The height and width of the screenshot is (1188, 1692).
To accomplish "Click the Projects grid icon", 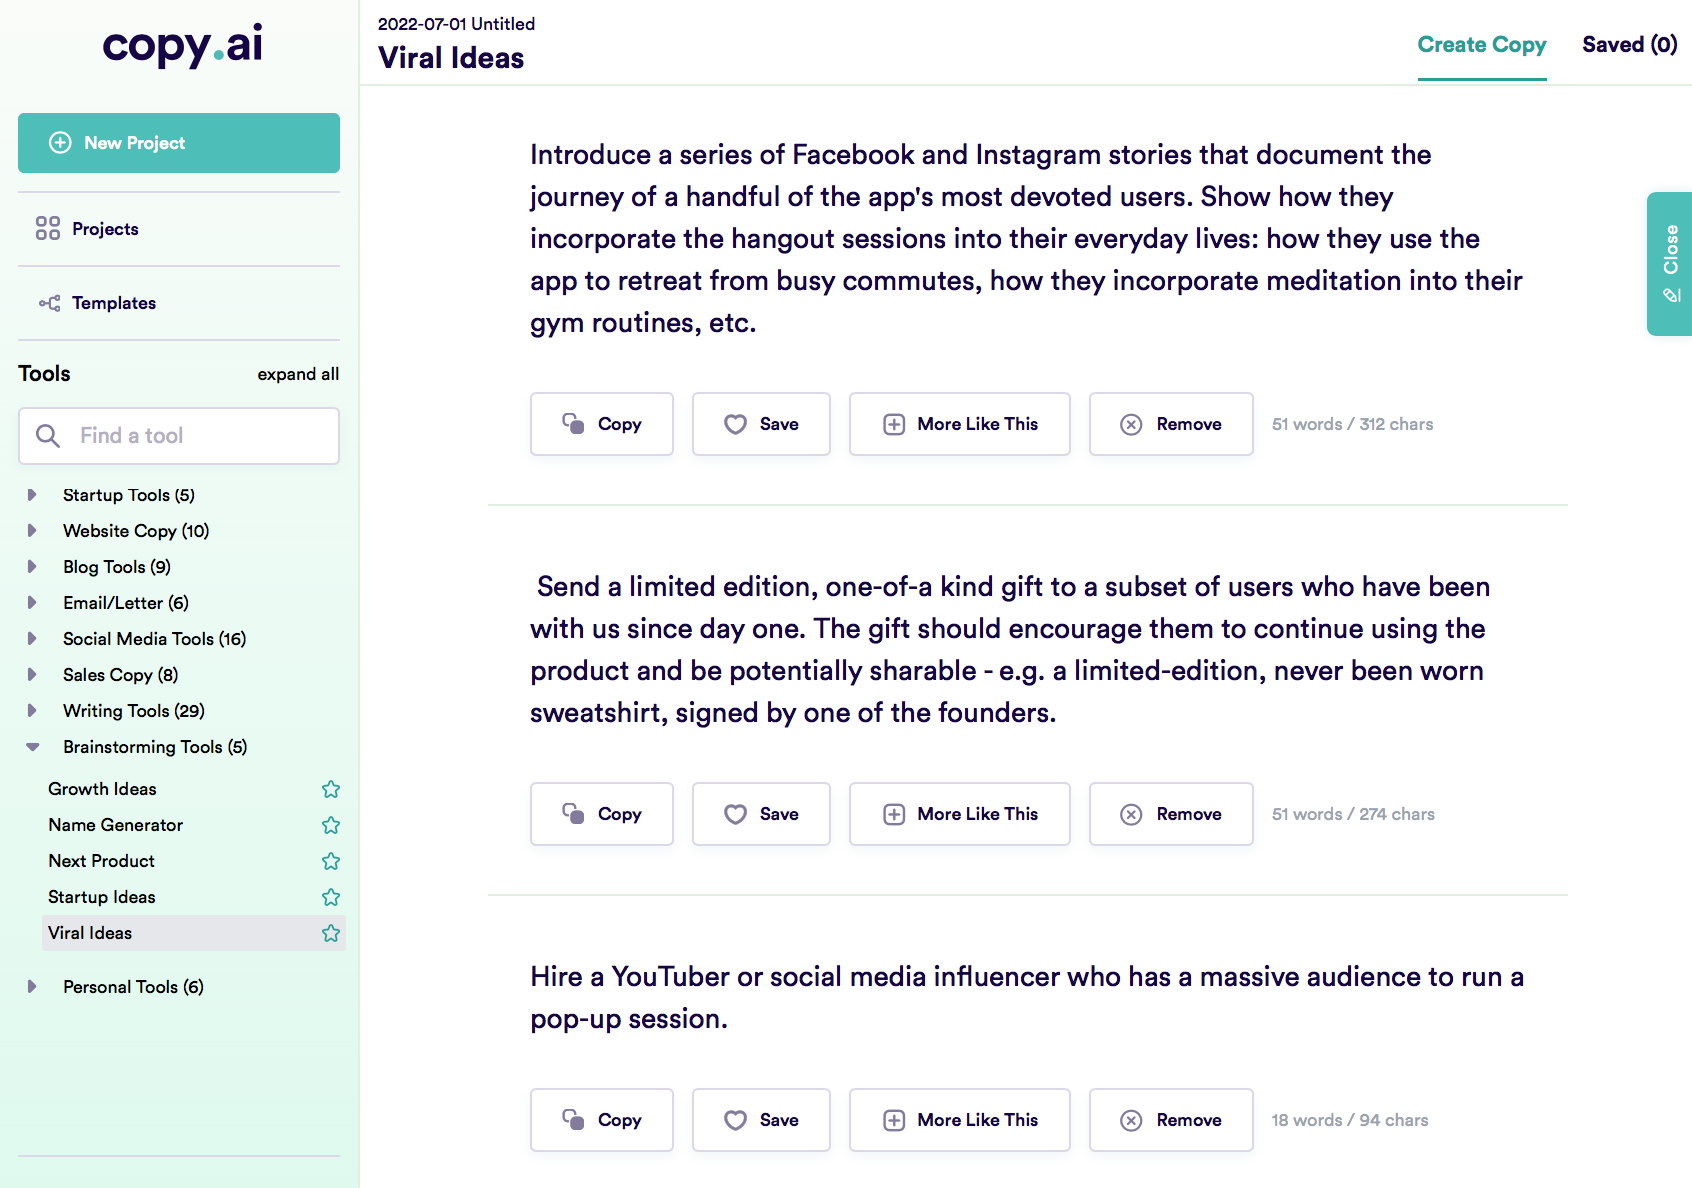I will [47, 229].
